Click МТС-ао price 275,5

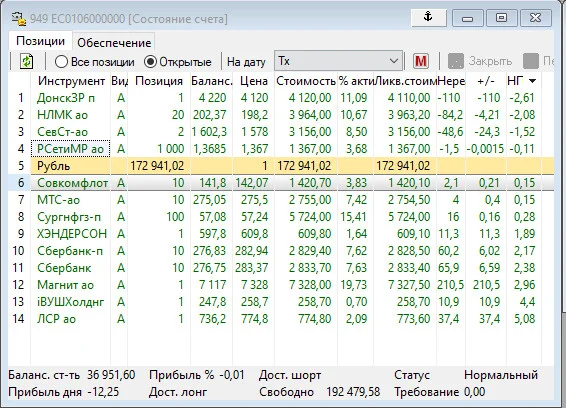click(254, 200)
